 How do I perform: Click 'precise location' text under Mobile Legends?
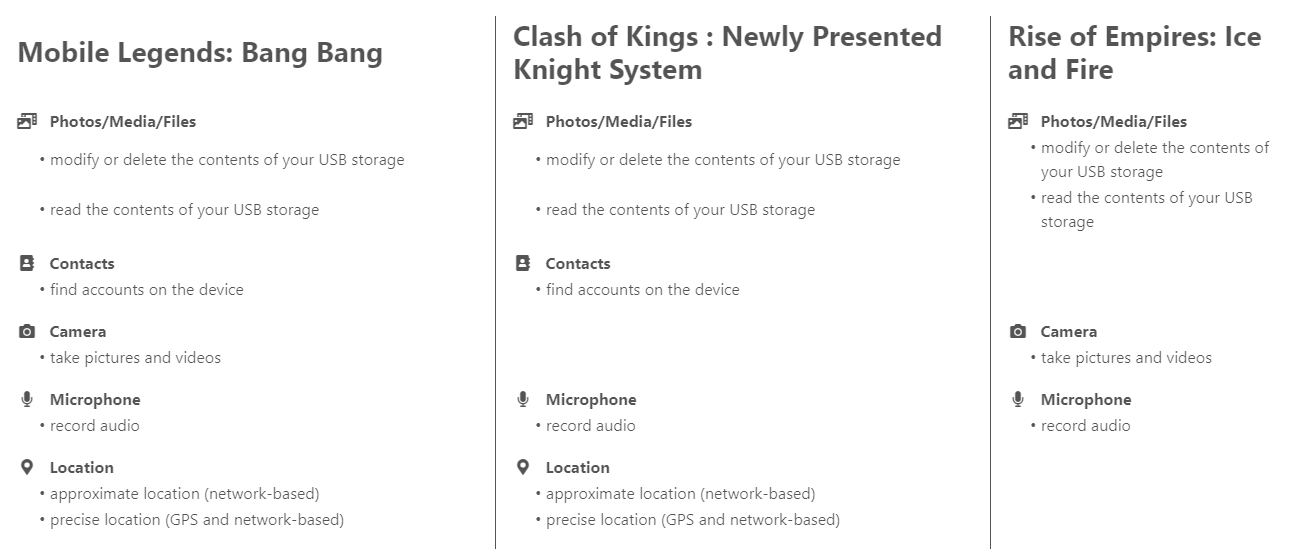pos(196,520)
